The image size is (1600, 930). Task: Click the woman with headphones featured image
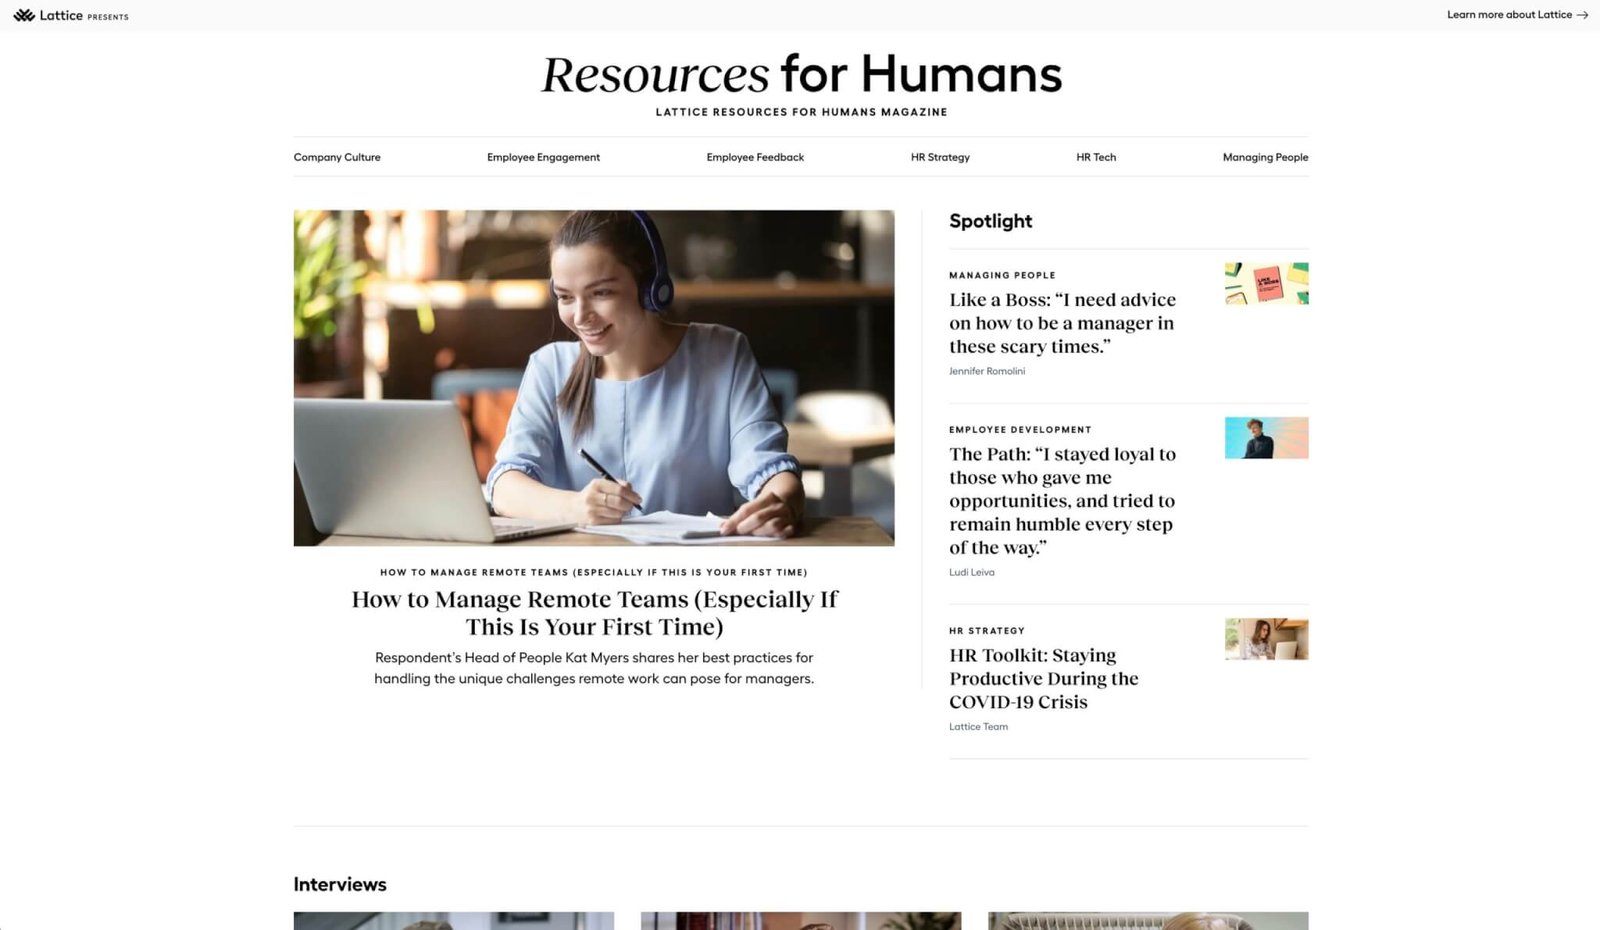pos(594,378)
